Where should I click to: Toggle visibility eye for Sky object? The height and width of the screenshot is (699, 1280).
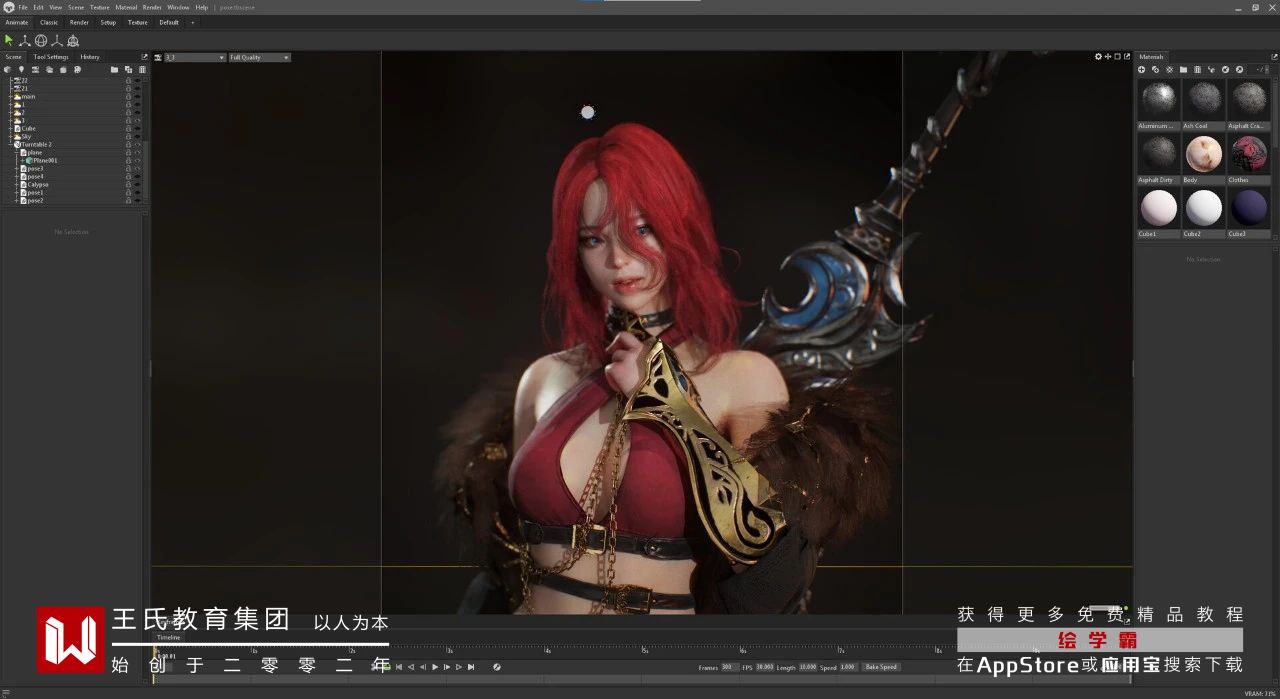(137, 137)
